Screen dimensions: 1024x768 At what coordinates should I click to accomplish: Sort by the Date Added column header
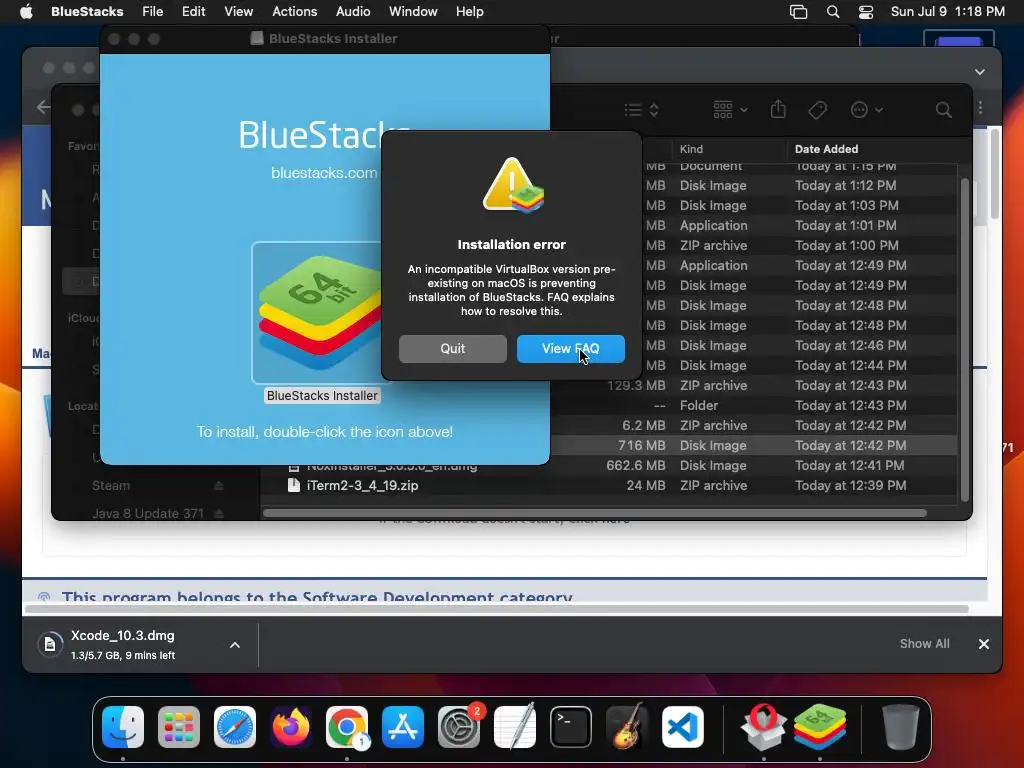826,149
